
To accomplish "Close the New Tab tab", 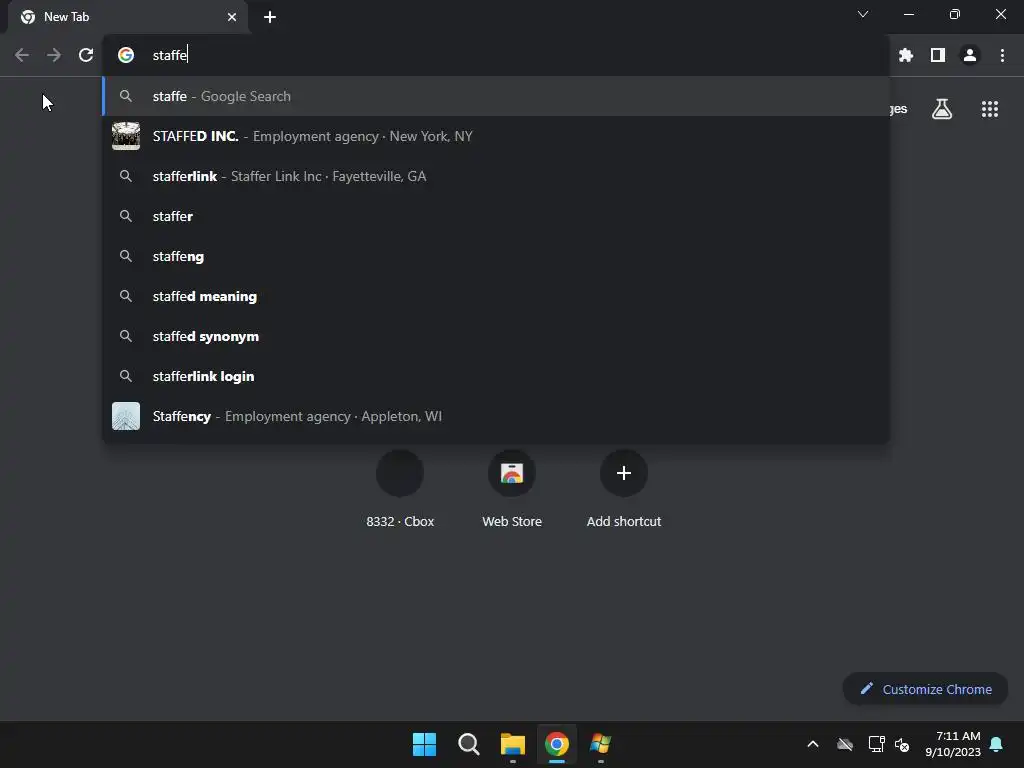I will point(232,17).
